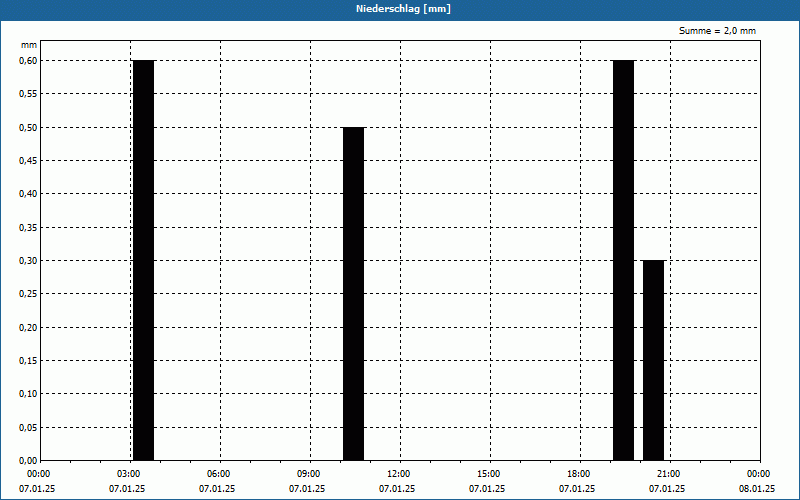Select the 09:00 time label
This screenshot has width=800, height=500.
coord(310,474)
